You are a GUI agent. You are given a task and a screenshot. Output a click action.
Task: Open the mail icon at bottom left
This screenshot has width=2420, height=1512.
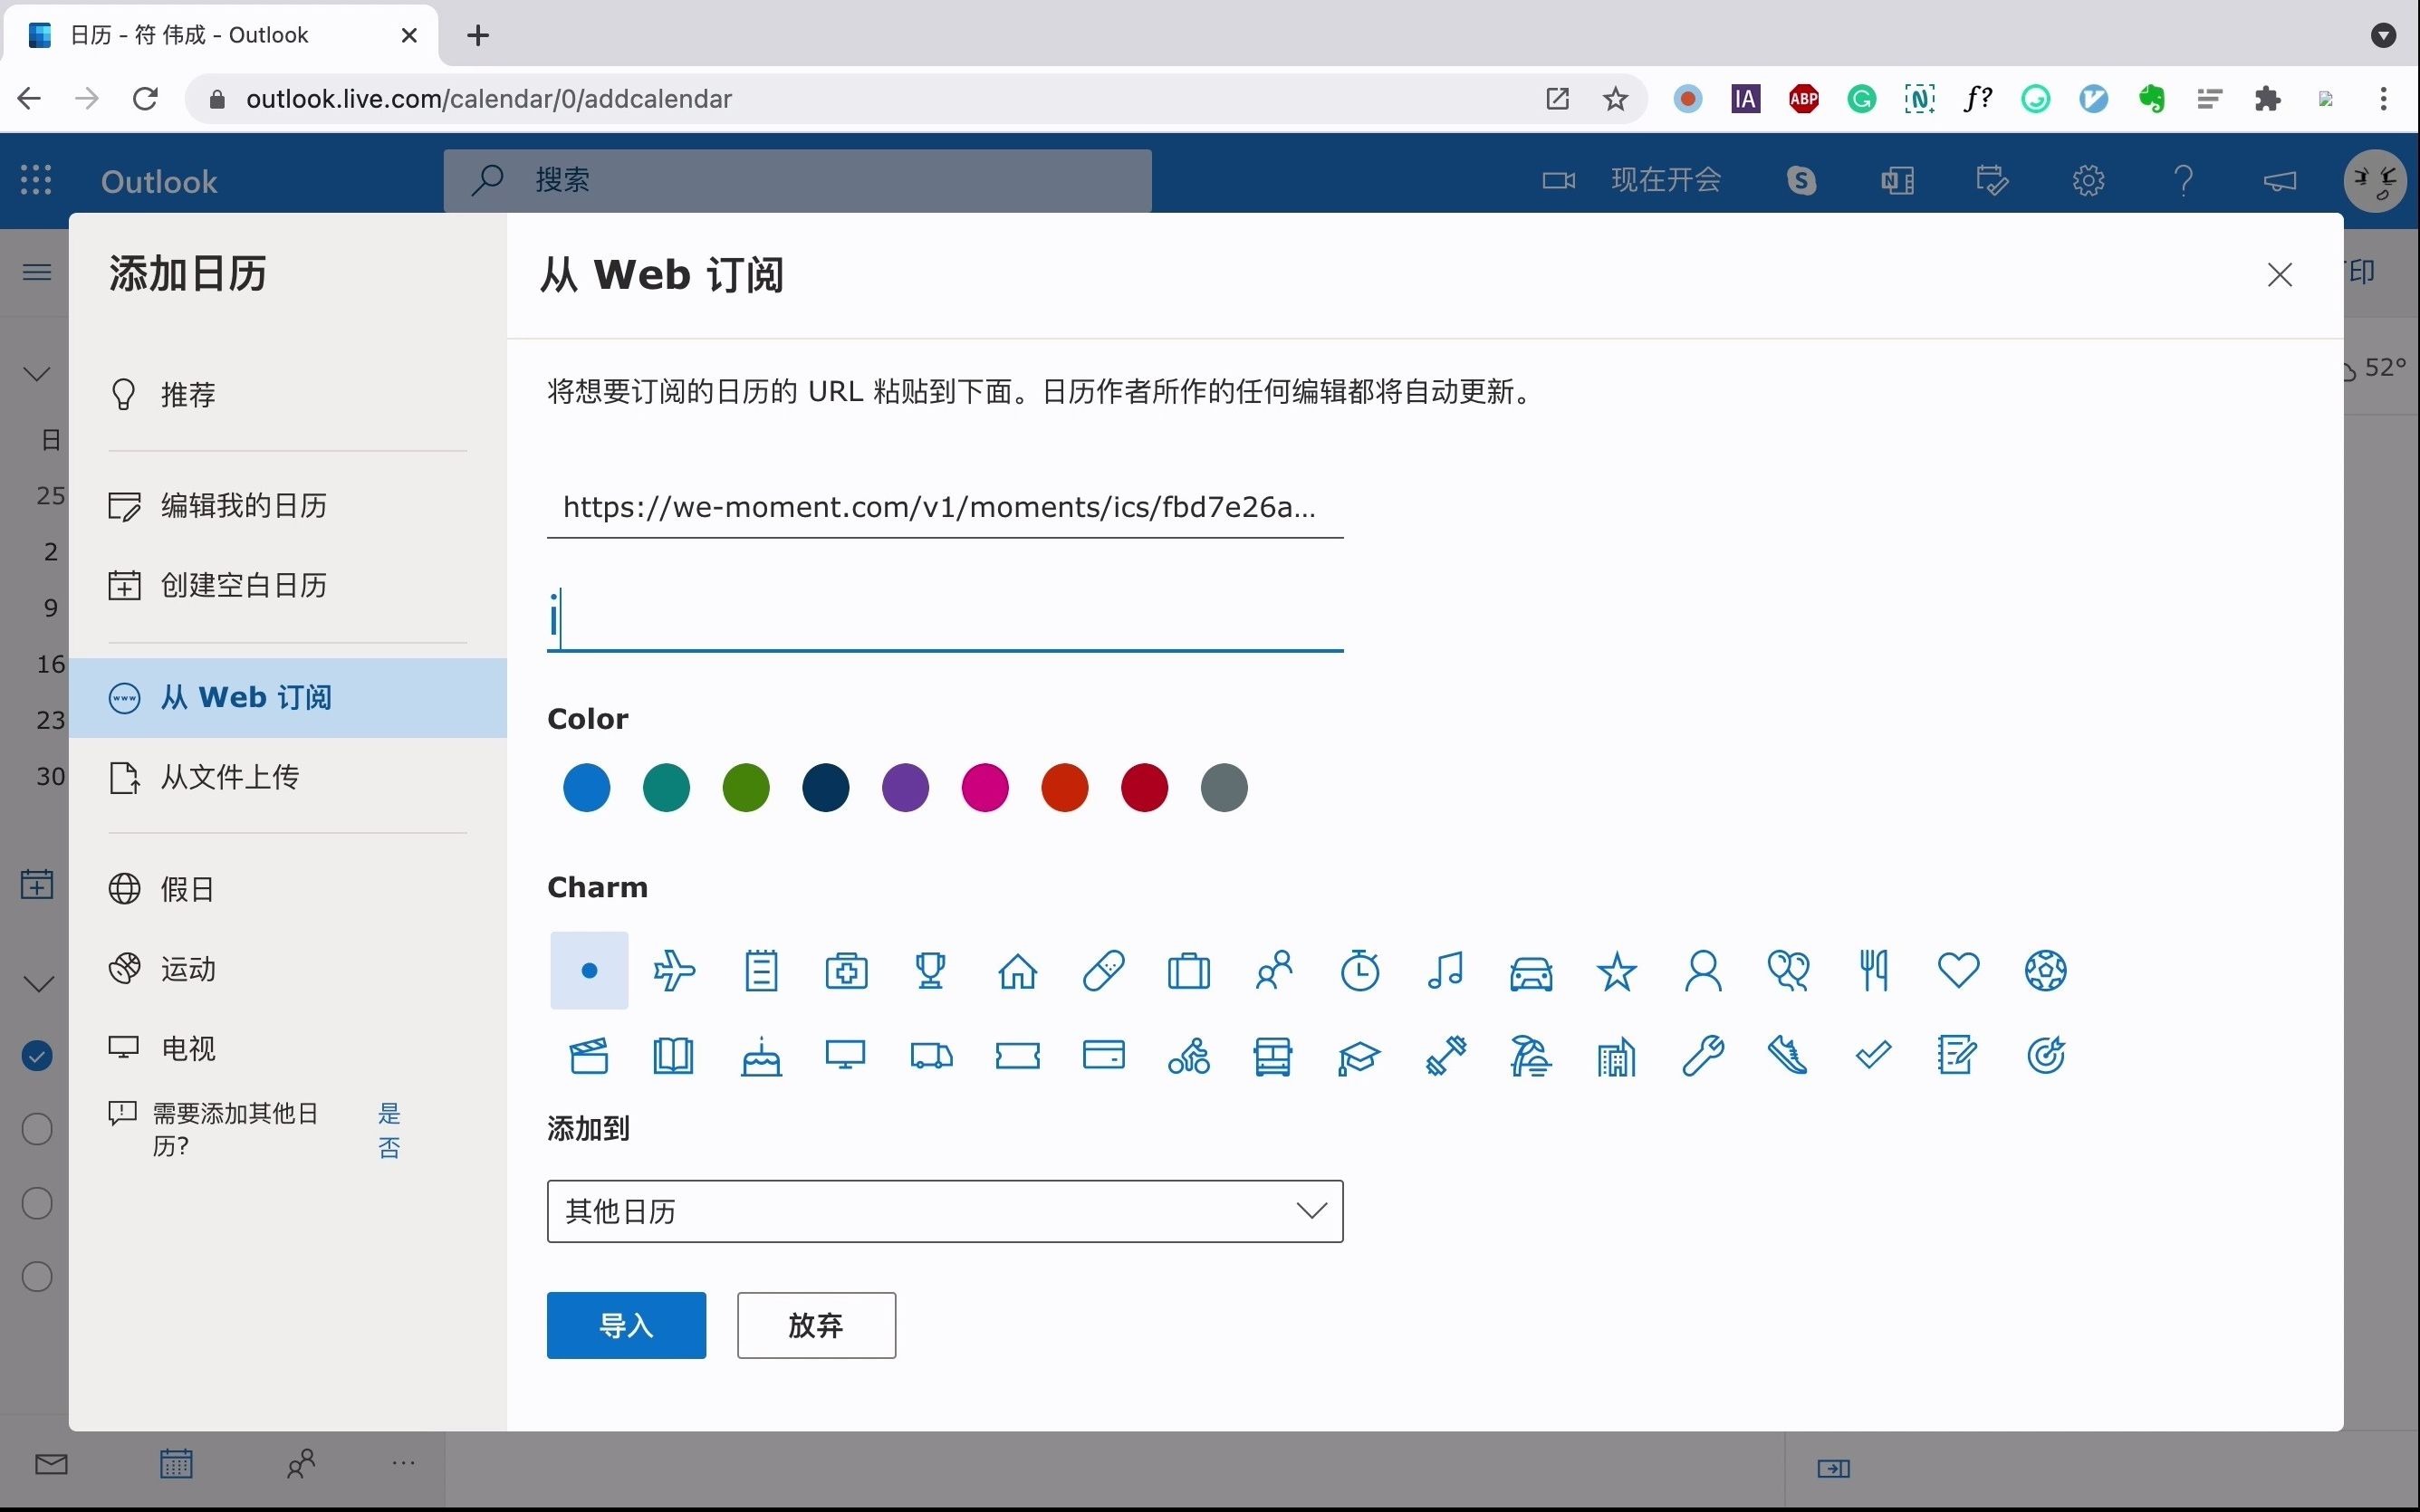click(51, 1465)
